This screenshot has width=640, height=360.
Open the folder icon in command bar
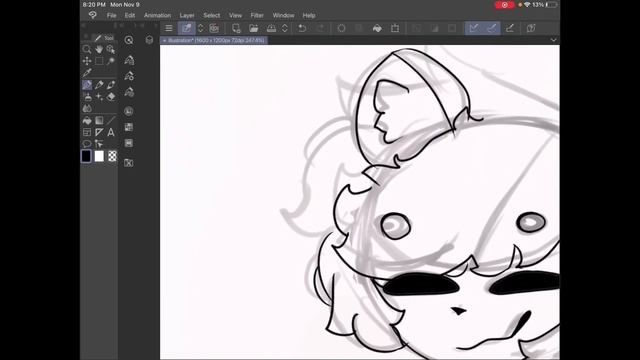click(x=253, y=28)
